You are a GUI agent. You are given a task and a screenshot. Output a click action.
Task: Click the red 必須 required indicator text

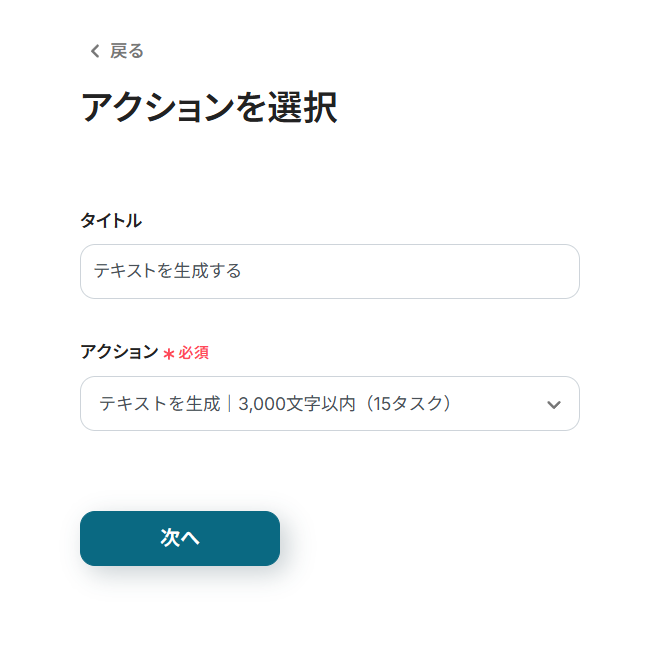click(x=194, y=353)
